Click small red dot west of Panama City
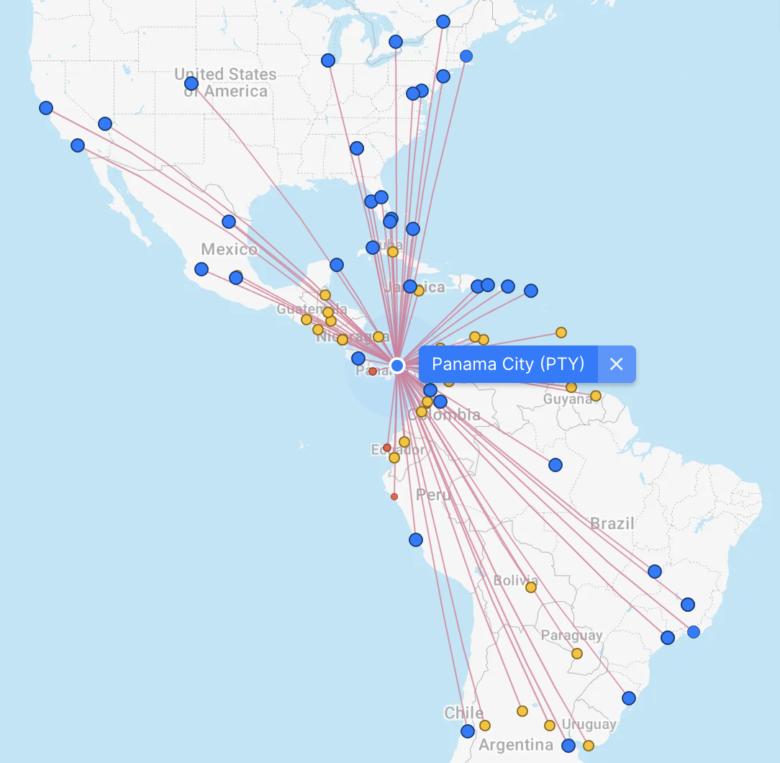This screenshot has width=780, height=763. click(373, 371)
